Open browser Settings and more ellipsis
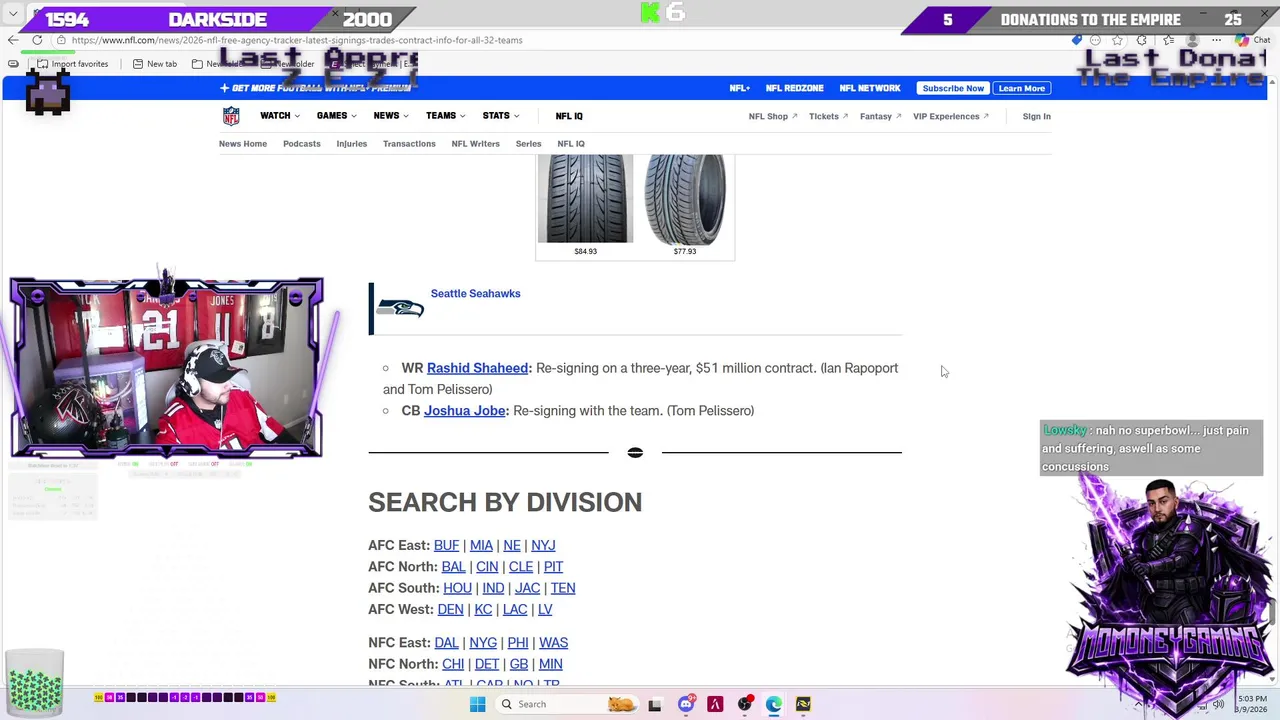The image size is (1280, 720). [1217, 40]
